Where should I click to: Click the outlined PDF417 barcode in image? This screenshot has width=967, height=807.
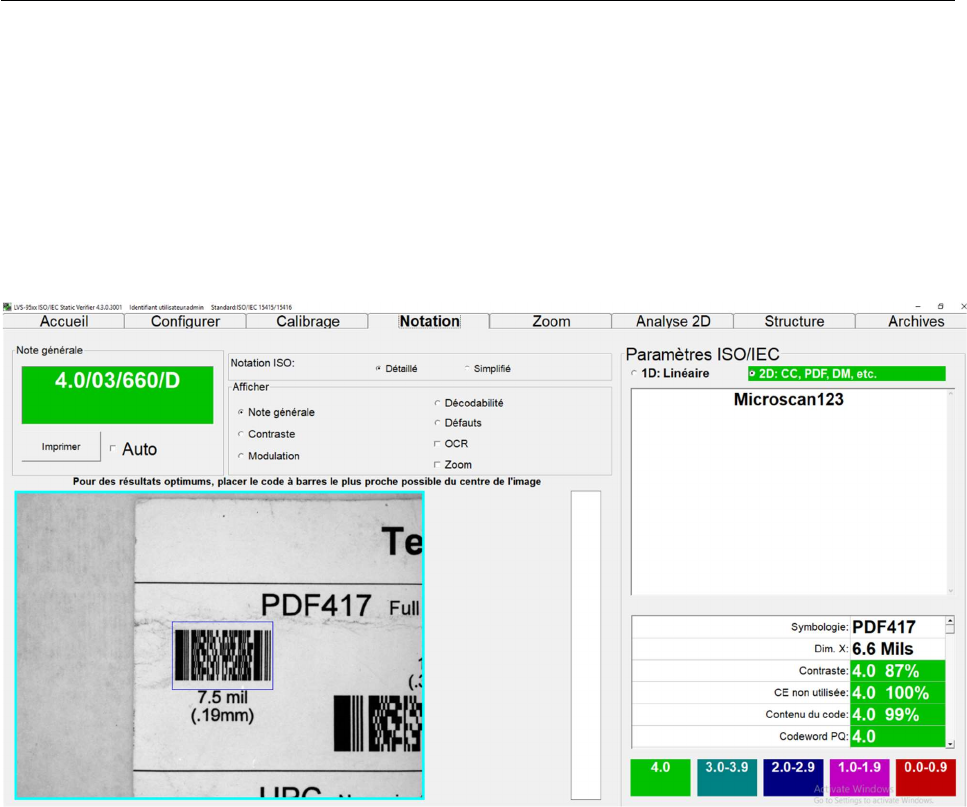coord(222,655)
